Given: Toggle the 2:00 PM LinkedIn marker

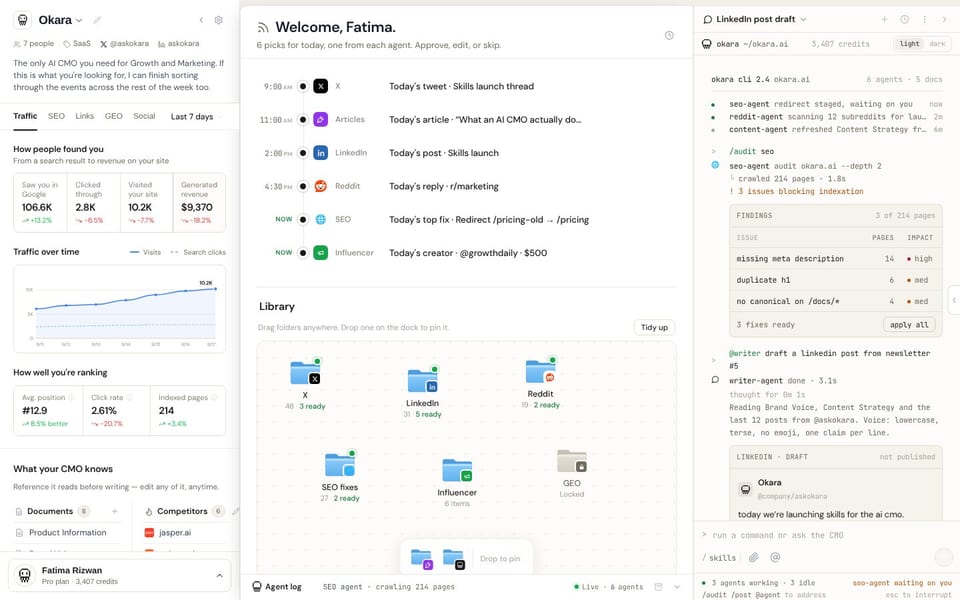Looking at the screenshot, I should [302, 153].
